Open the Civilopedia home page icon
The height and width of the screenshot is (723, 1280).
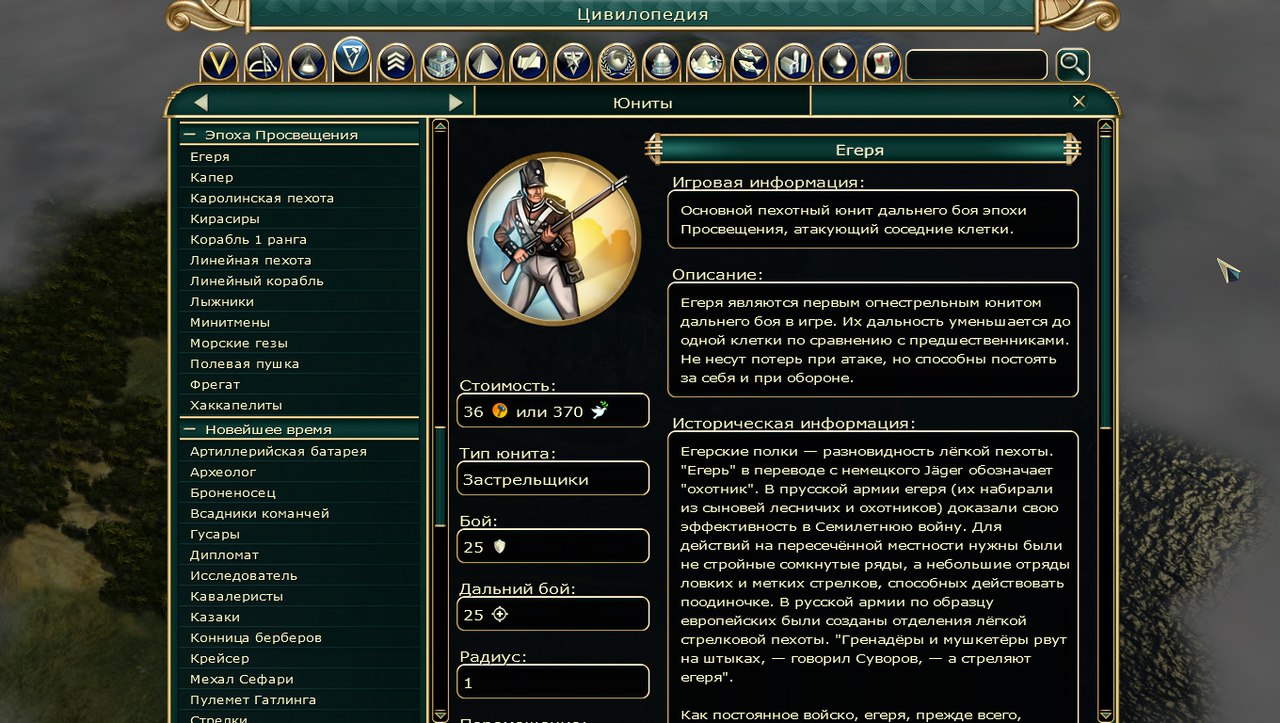219,63
